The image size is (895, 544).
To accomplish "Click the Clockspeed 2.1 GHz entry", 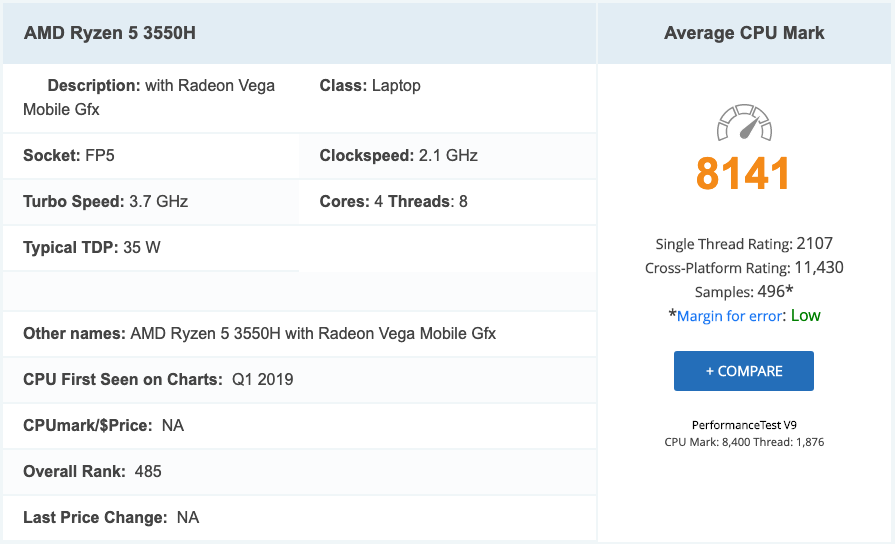I will (x=398, y=156).
